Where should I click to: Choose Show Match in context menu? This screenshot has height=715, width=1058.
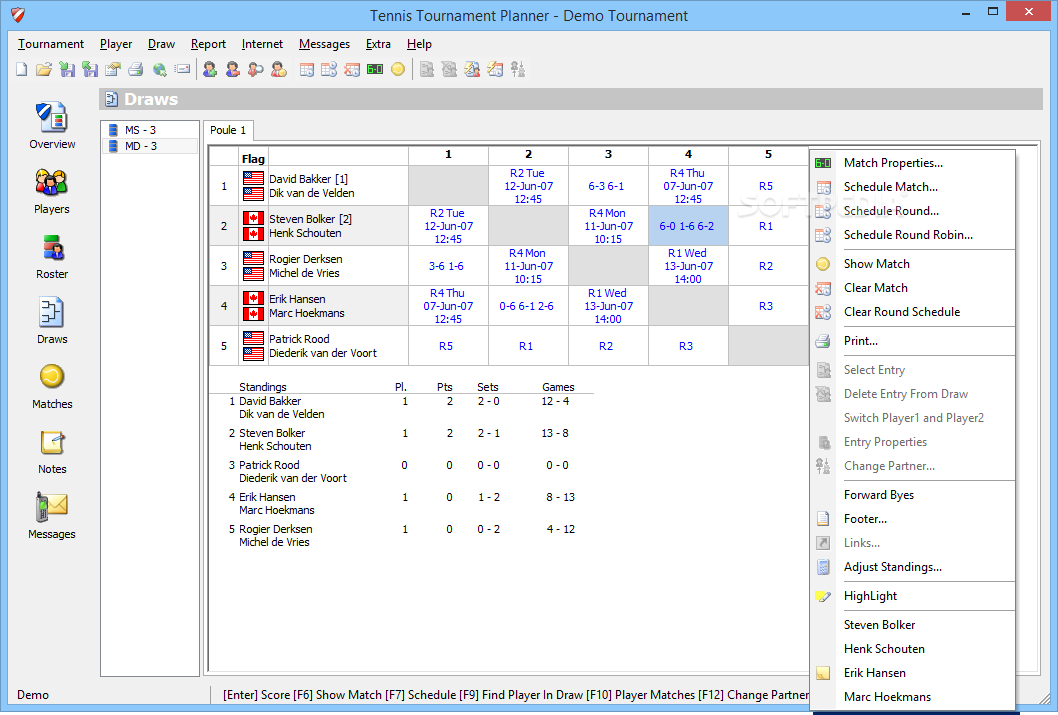pyautogui.click(x=912, y=264)
